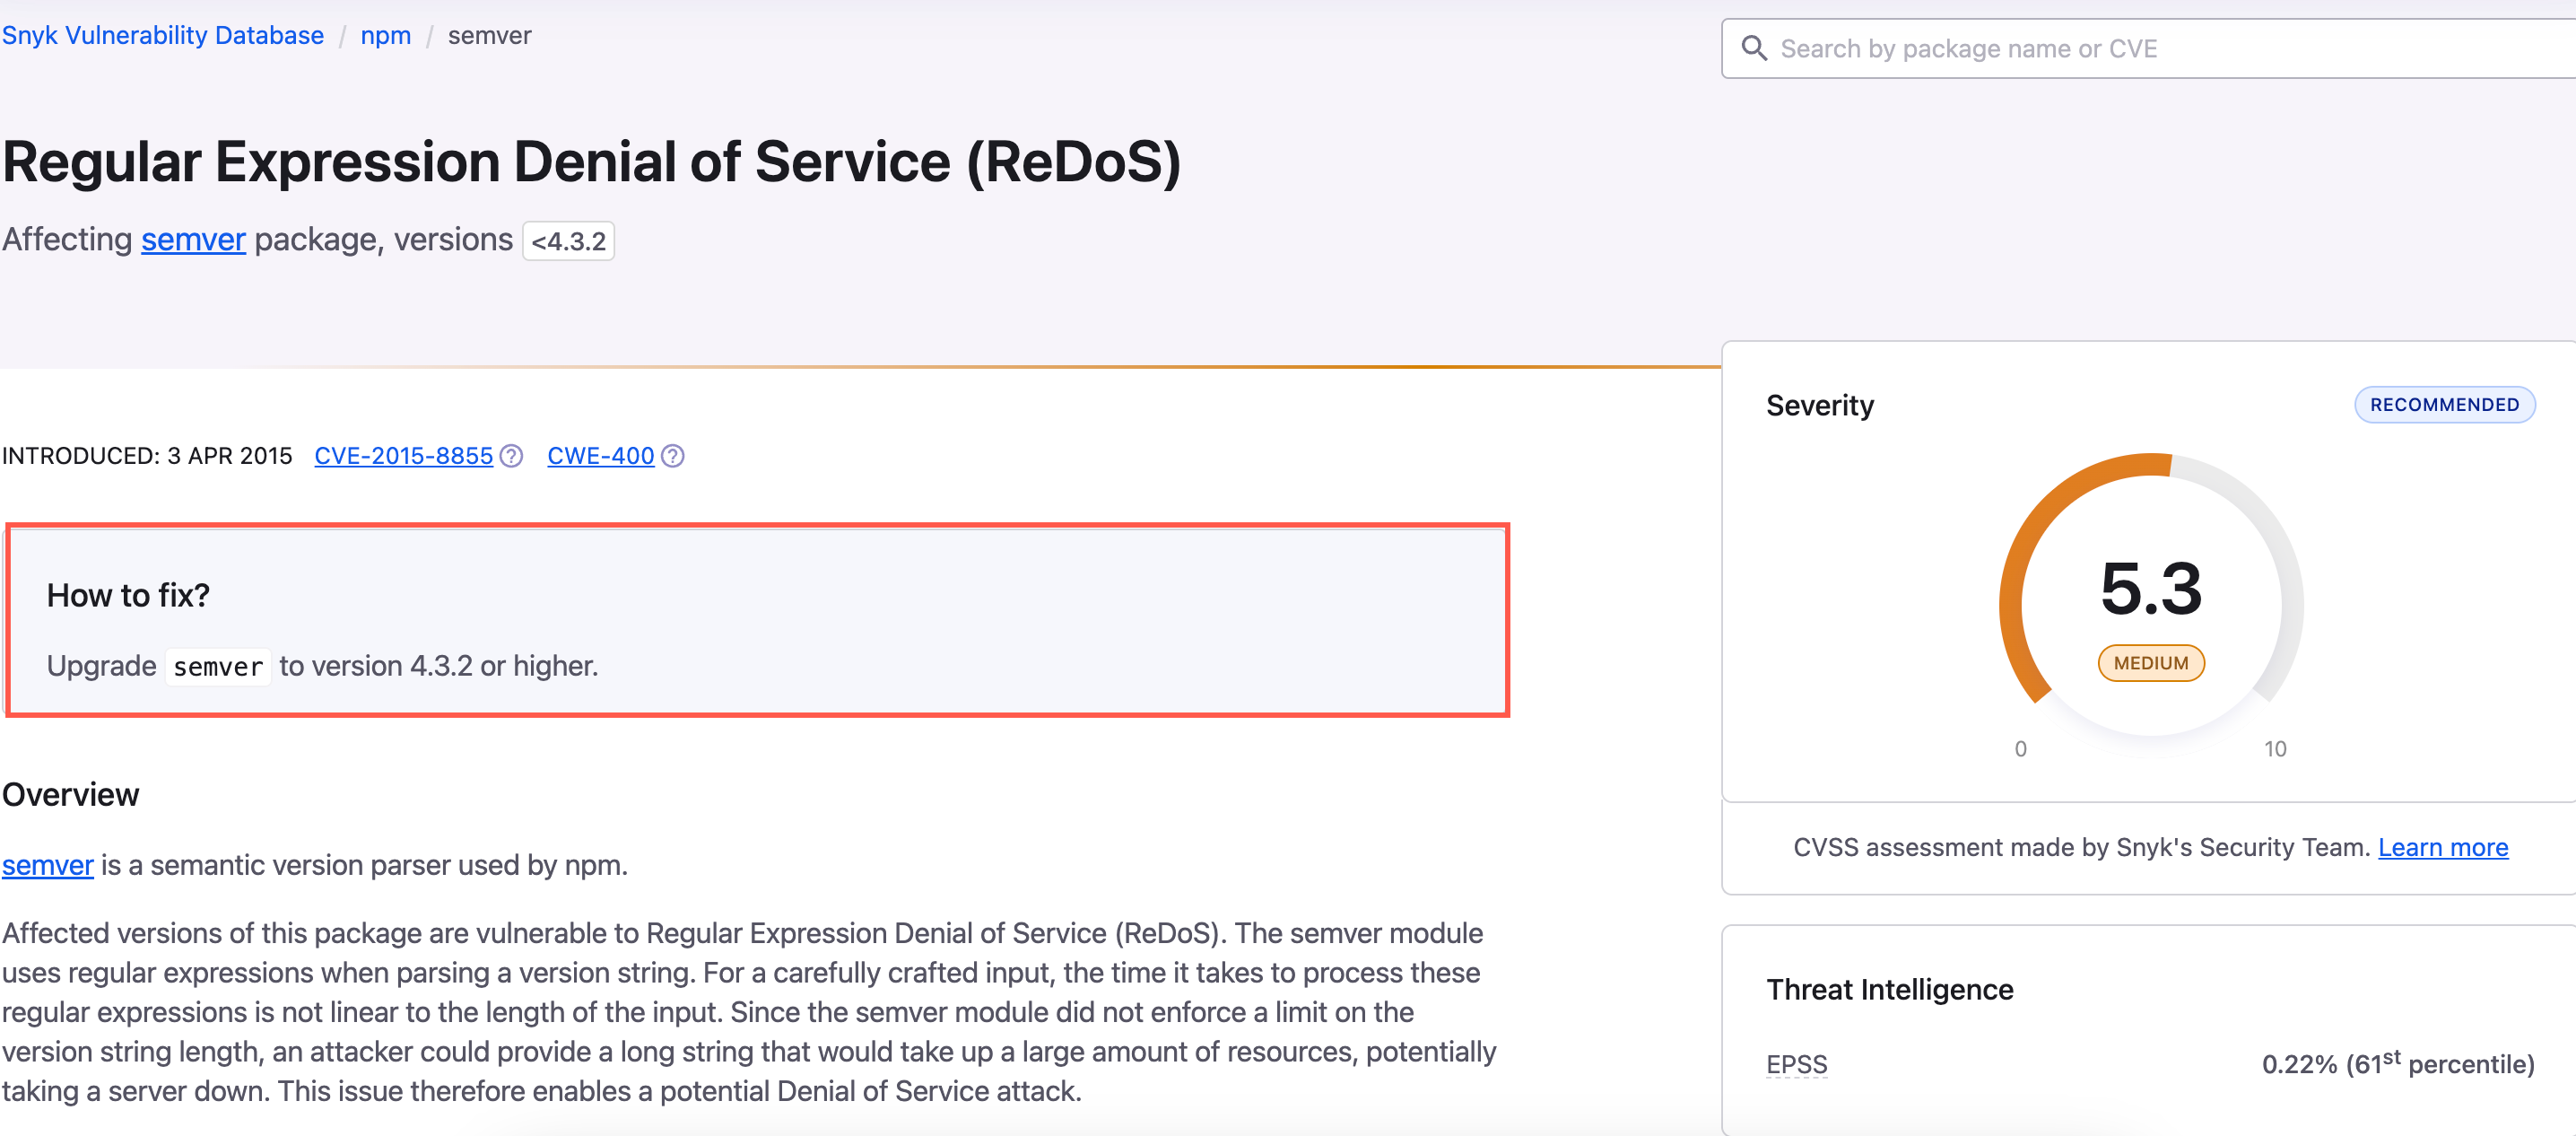Click the semver code tag in fix box
The height and width of the screenshot is (1136, 2576).
pyautogui.click(x=218, y=666)
